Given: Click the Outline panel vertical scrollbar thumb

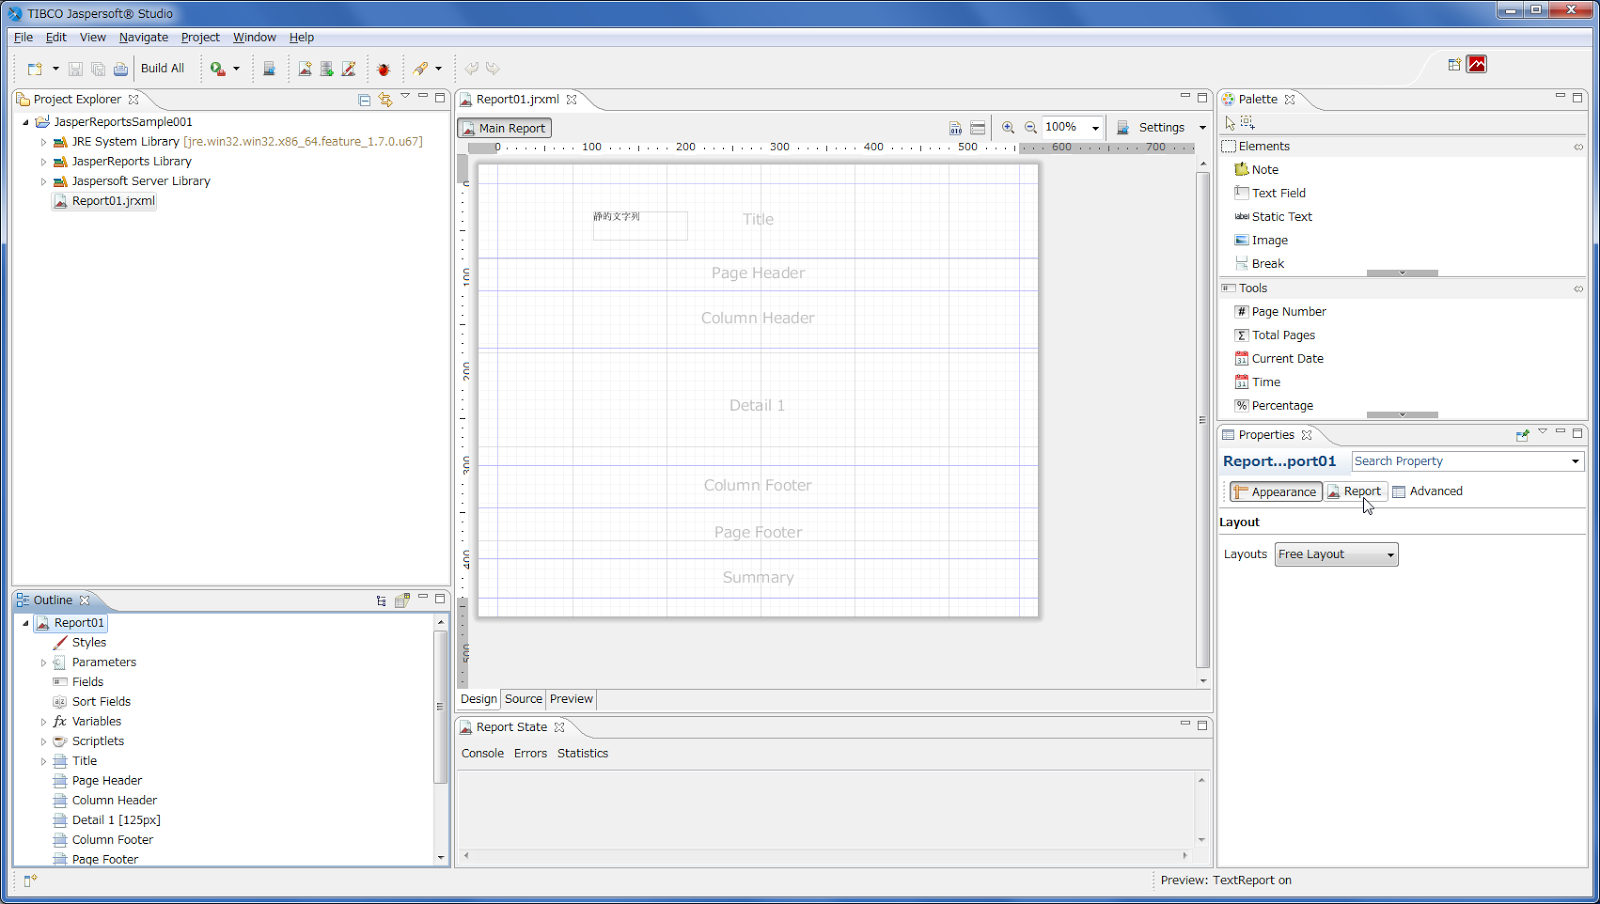Looking at the screenshot, I should tap(440, 706).
